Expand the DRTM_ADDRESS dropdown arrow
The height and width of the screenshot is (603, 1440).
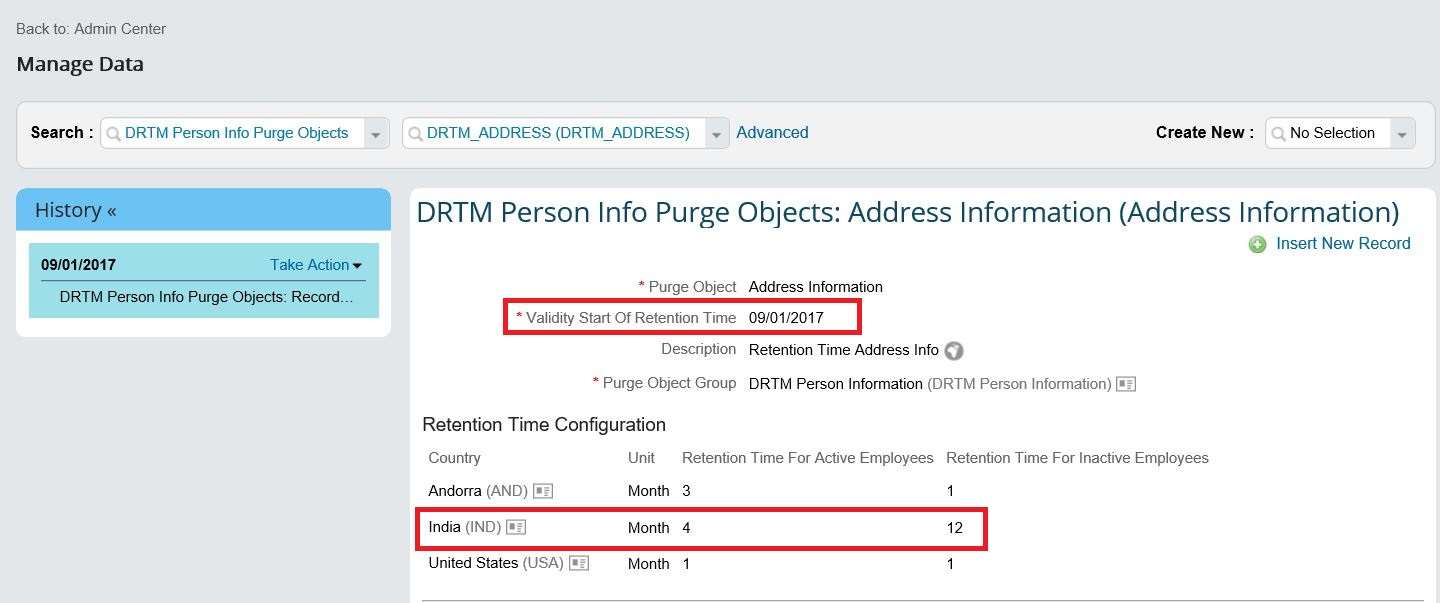point(716,133)
